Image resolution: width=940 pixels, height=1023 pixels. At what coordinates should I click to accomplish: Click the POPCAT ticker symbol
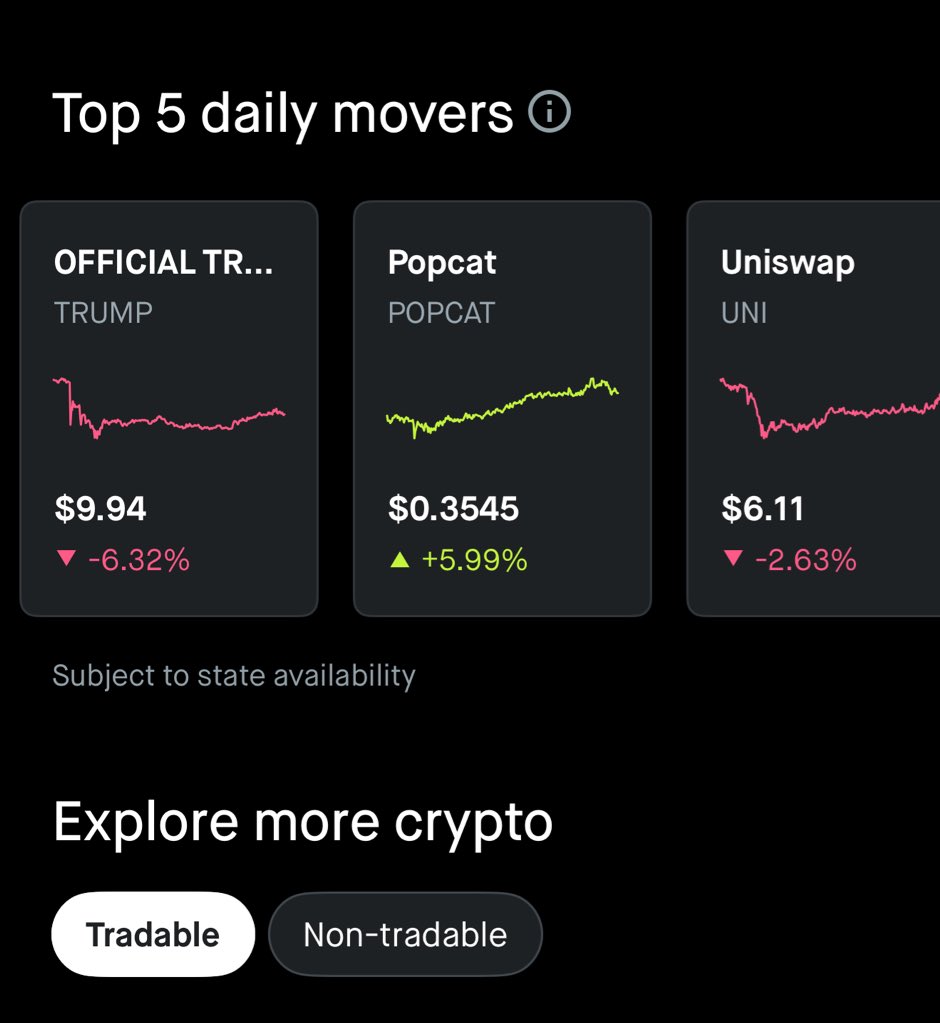pyautogui.click(x=442, y=313)
